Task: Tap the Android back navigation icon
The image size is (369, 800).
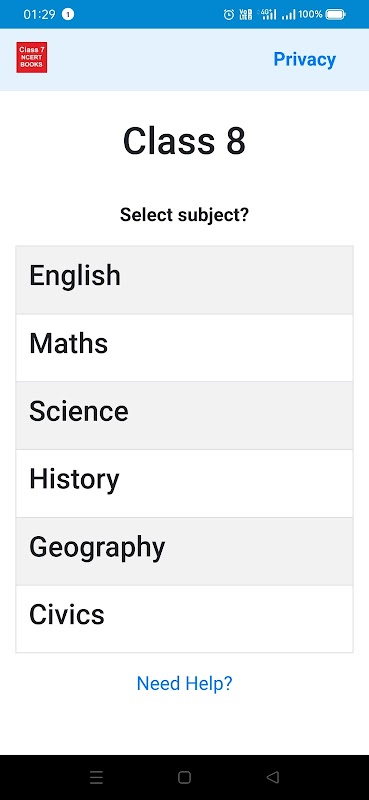Action: point(273,777)
